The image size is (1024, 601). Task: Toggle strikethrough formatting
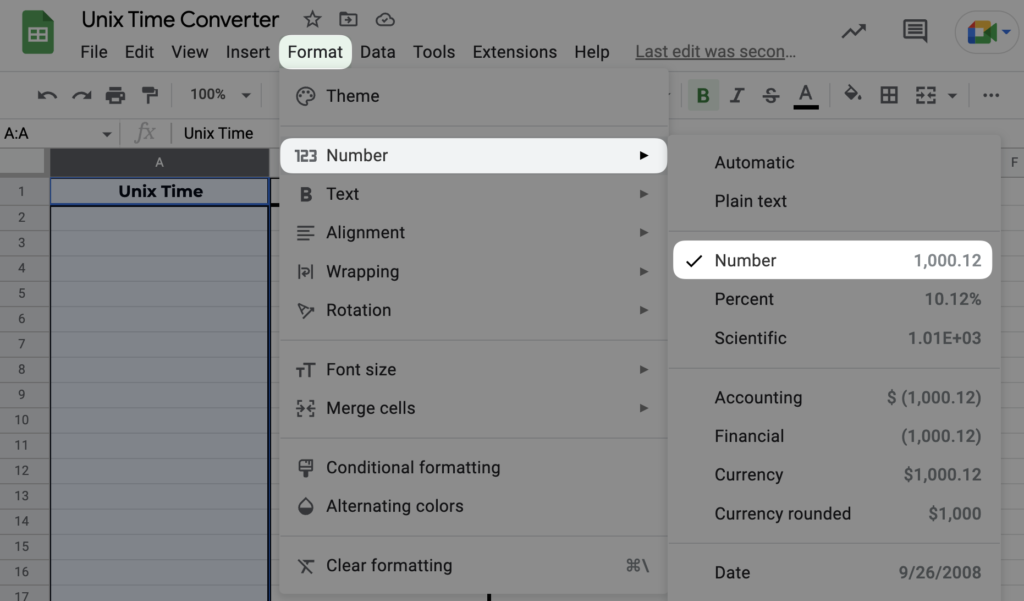click(x=770, y=95)
